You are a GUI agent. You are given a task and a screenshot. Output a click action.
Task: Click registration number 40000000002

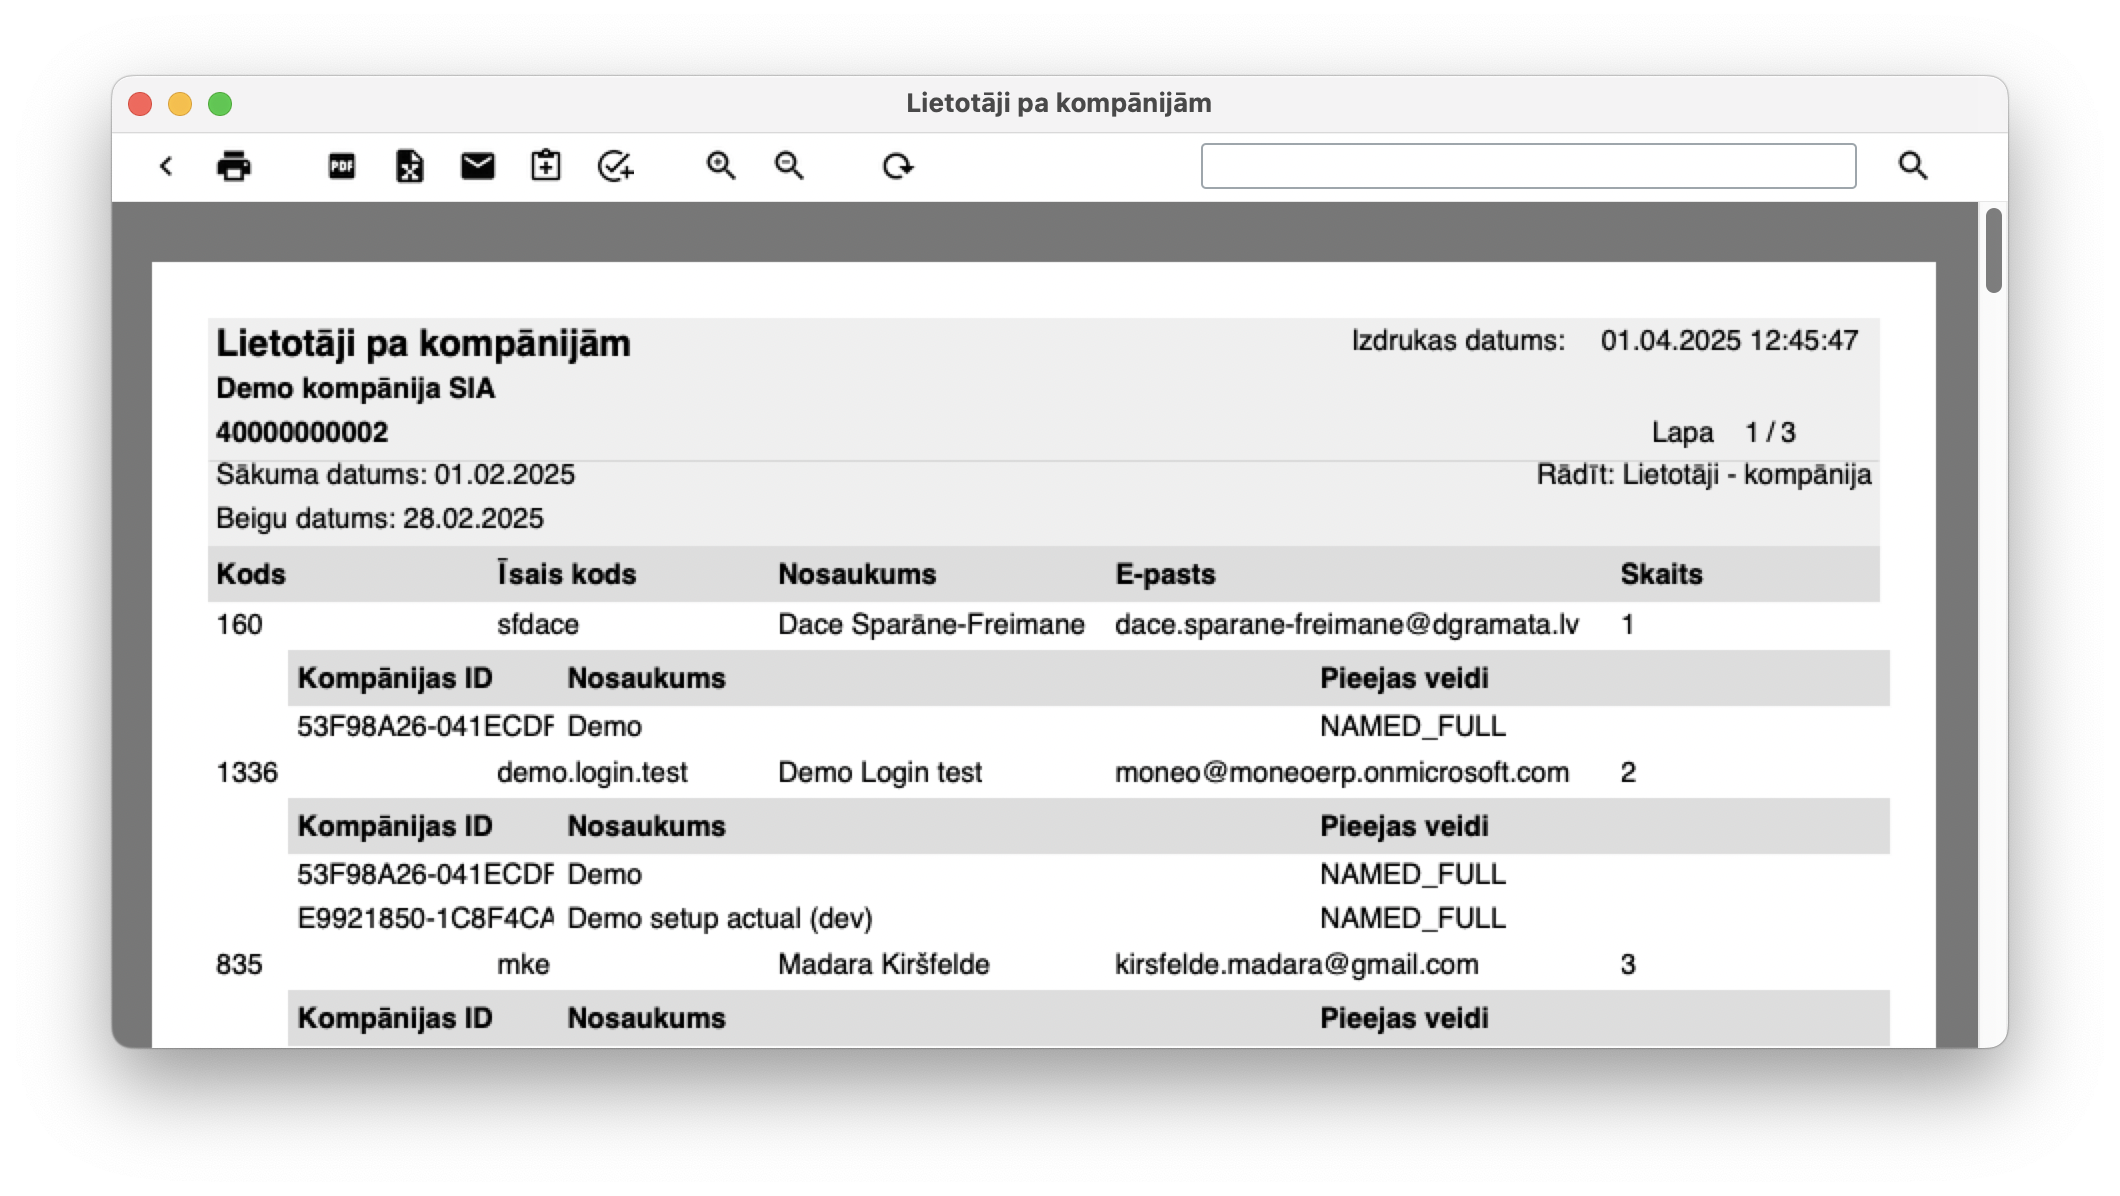tap(302, 432)
